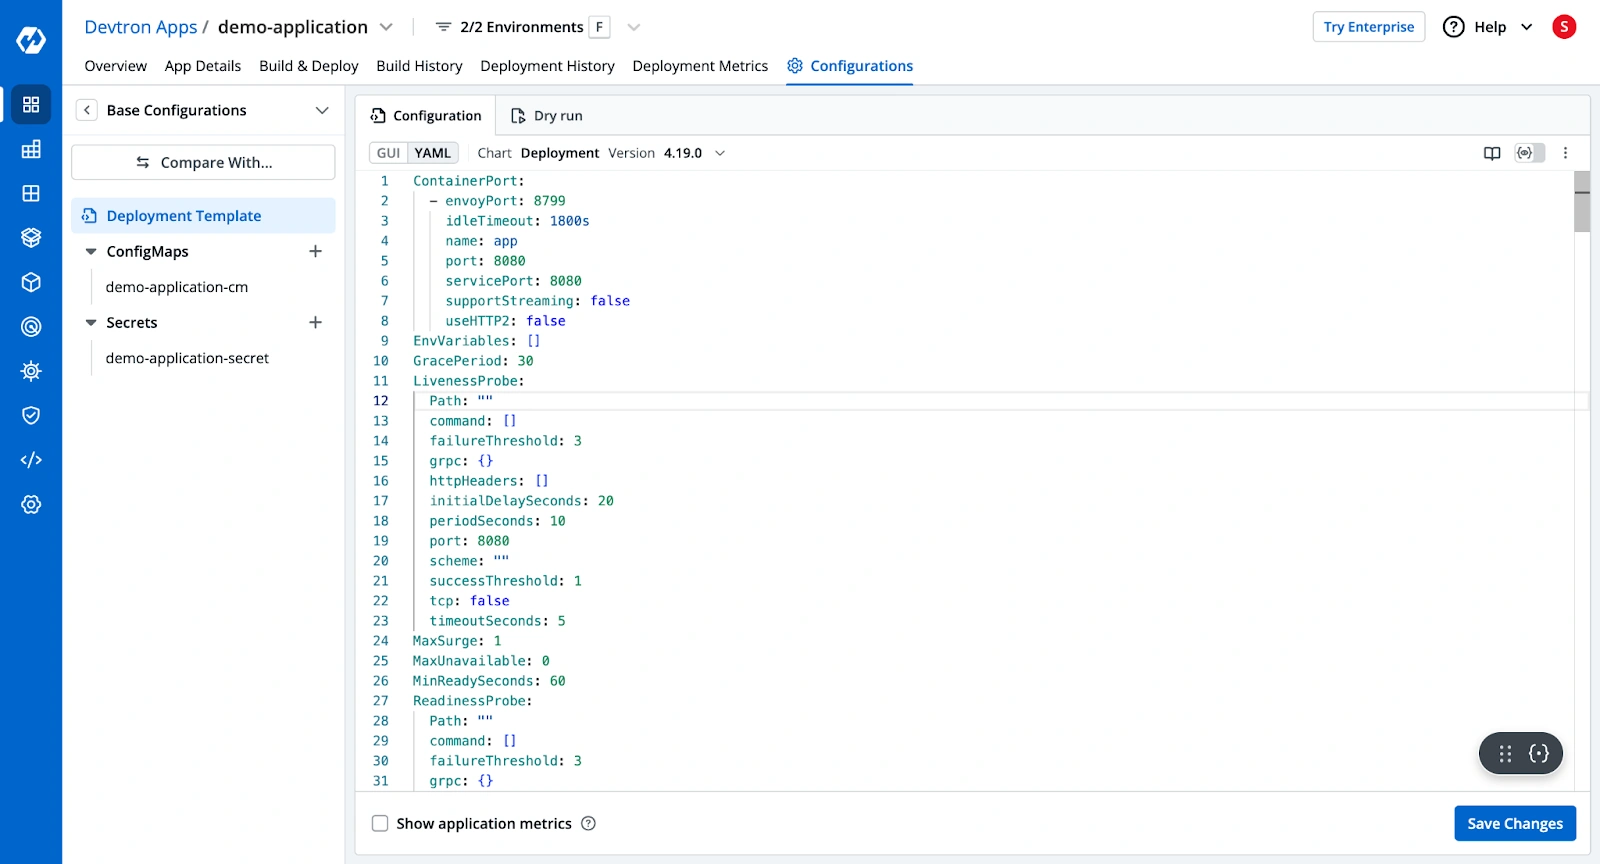
Task: Click line 12 Path in YAML editor
Action: click(x=461, y=401)
